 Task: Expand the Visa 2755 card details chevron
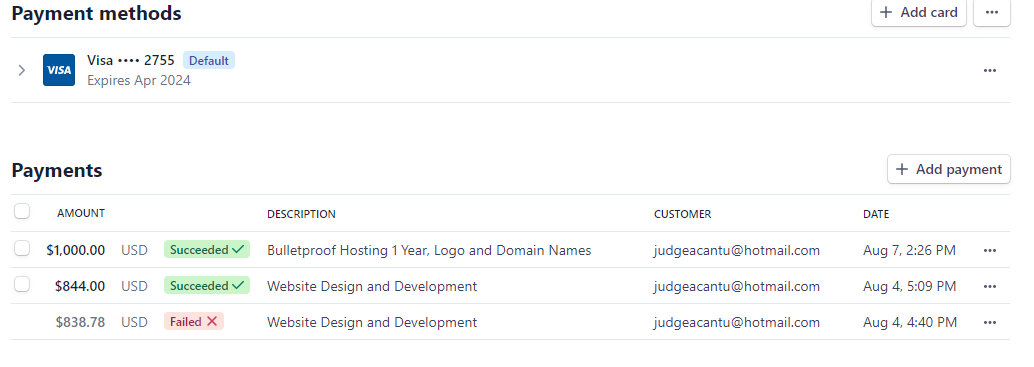[x=22, y=71]
